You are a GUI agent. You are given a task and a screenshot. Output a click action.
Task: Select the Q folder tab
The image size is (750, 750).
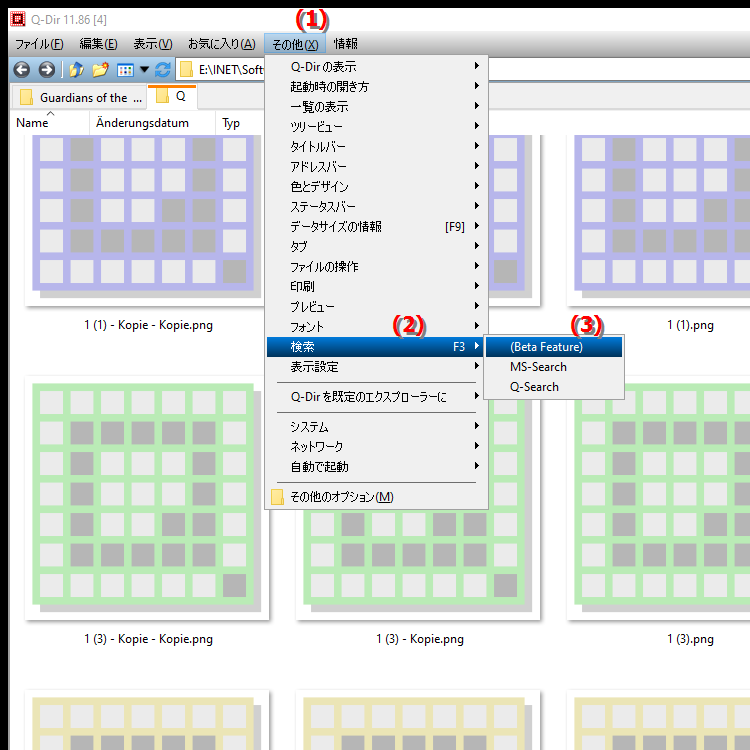[173, 97]
